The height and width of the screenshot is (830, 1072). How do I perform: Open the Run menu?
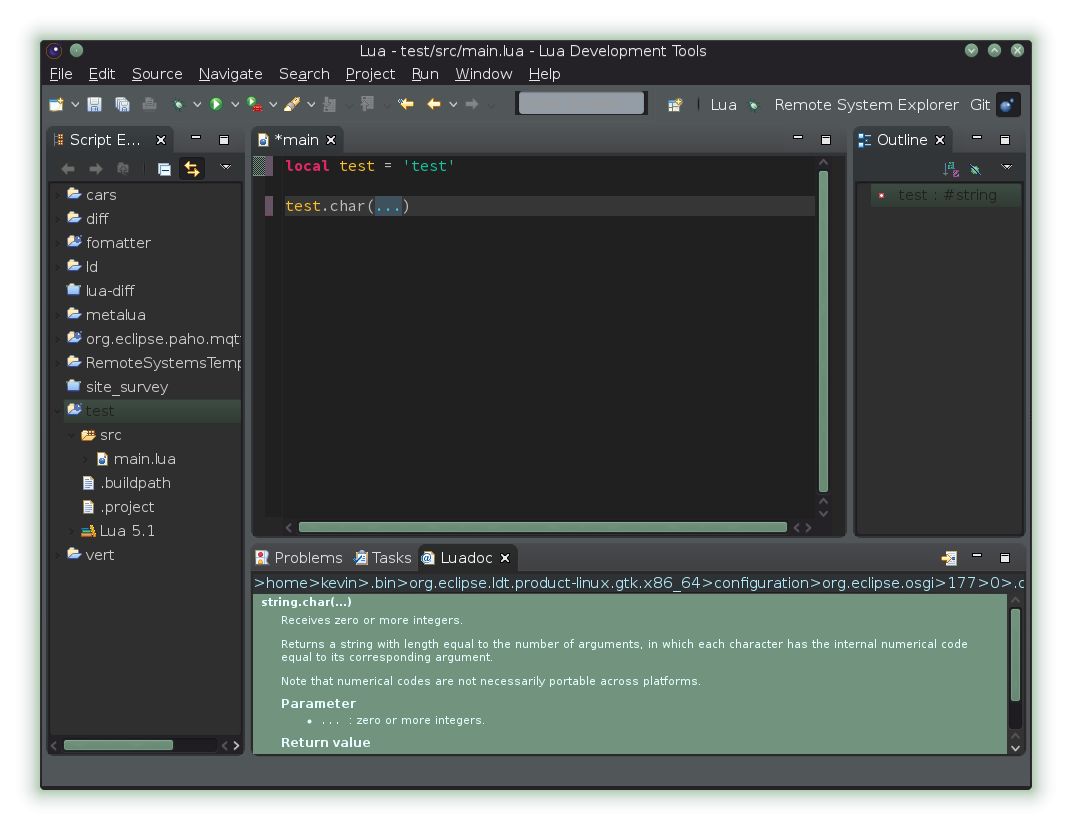click(425, 74)
